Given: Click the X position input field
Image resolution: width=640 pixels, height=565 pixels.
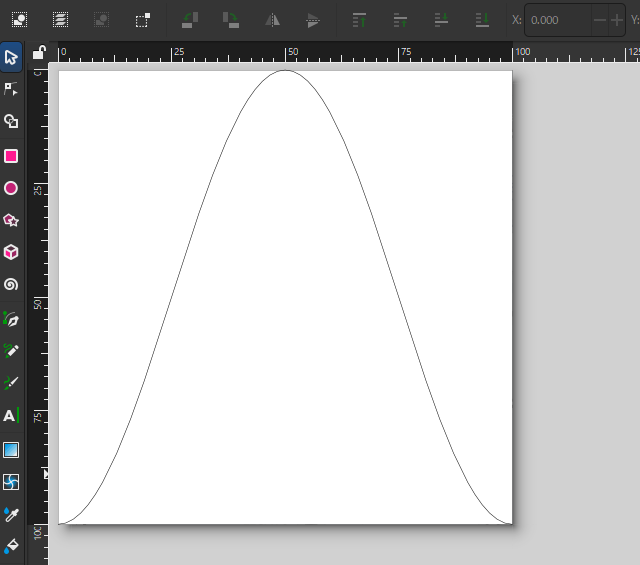Looking at the screenshot, I should [x=558, y=20].
